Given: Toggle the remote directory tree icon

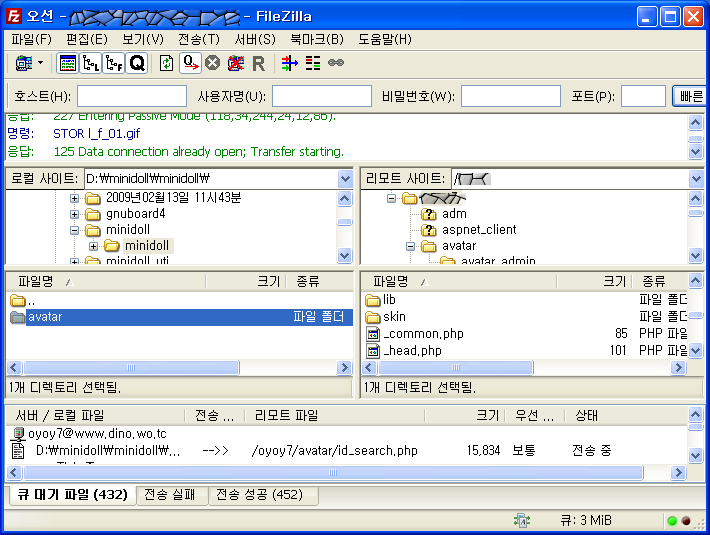Looking at the screenshot, I should click(x=114, y=63).
